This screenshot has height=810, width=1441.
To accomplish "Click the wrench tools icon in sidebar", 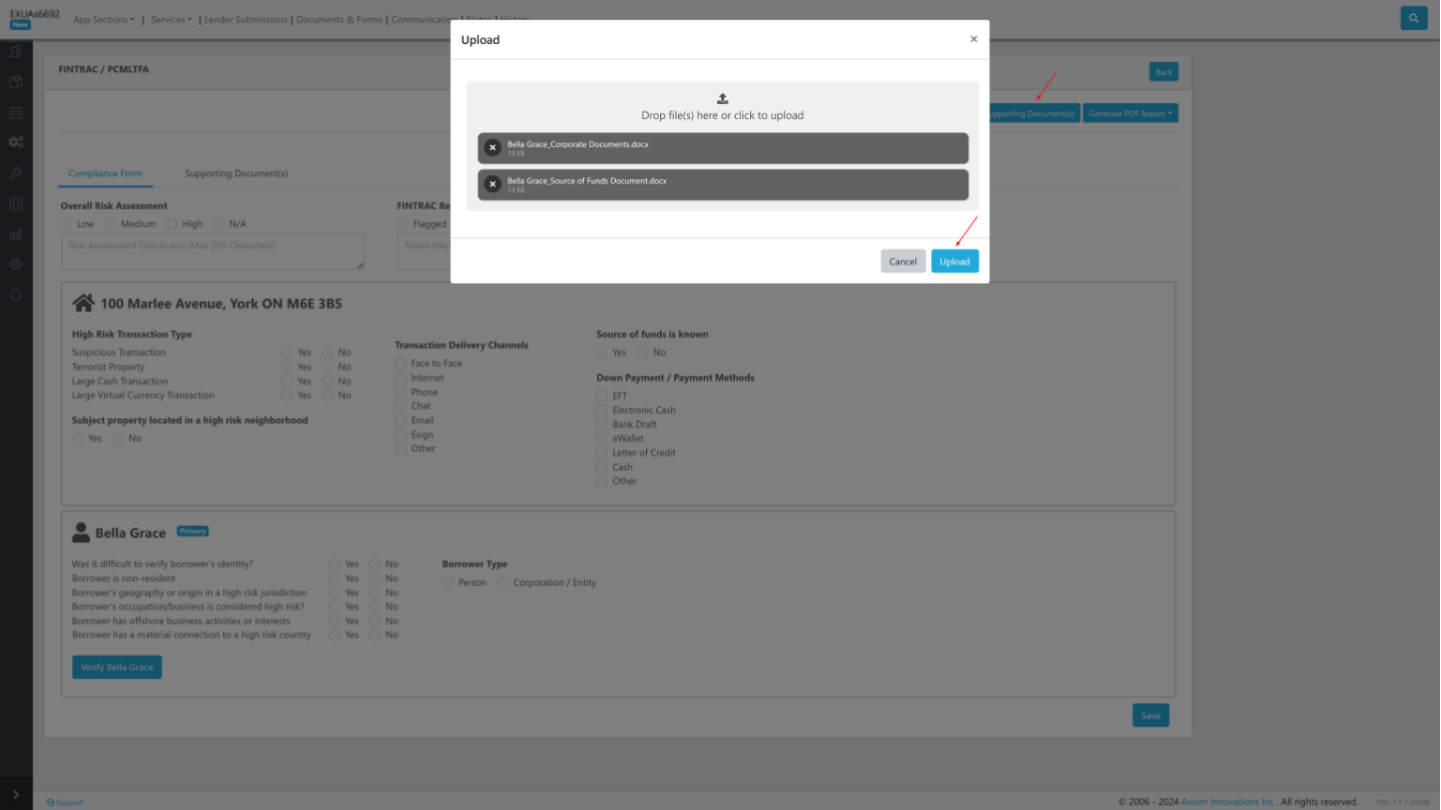I will [x=16, y=173].
